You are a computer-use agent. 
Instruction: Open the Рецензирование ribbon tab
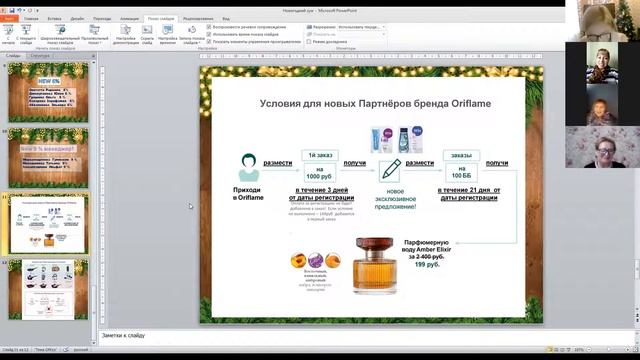[198, 19]
